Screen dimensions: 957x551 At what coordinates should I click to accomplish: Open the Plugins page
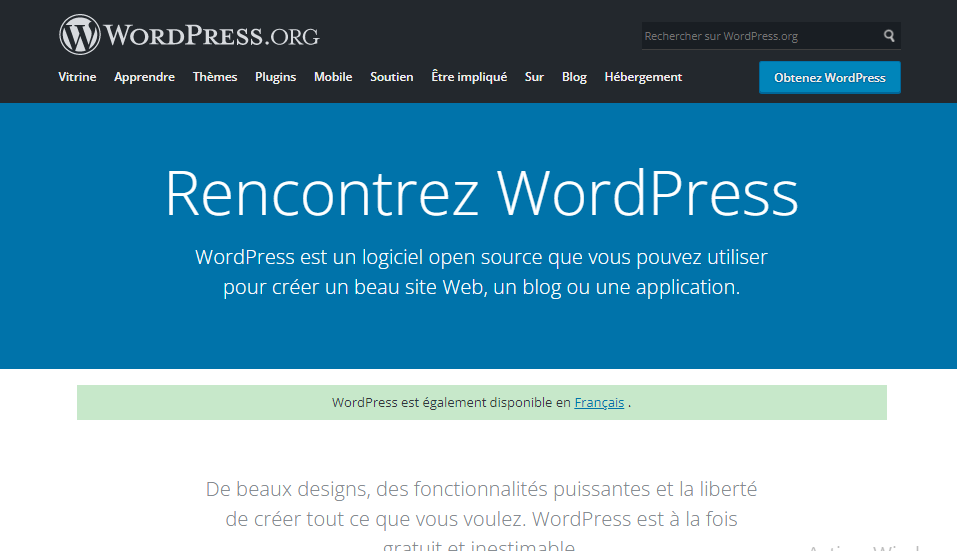click(x=275, y=77)
